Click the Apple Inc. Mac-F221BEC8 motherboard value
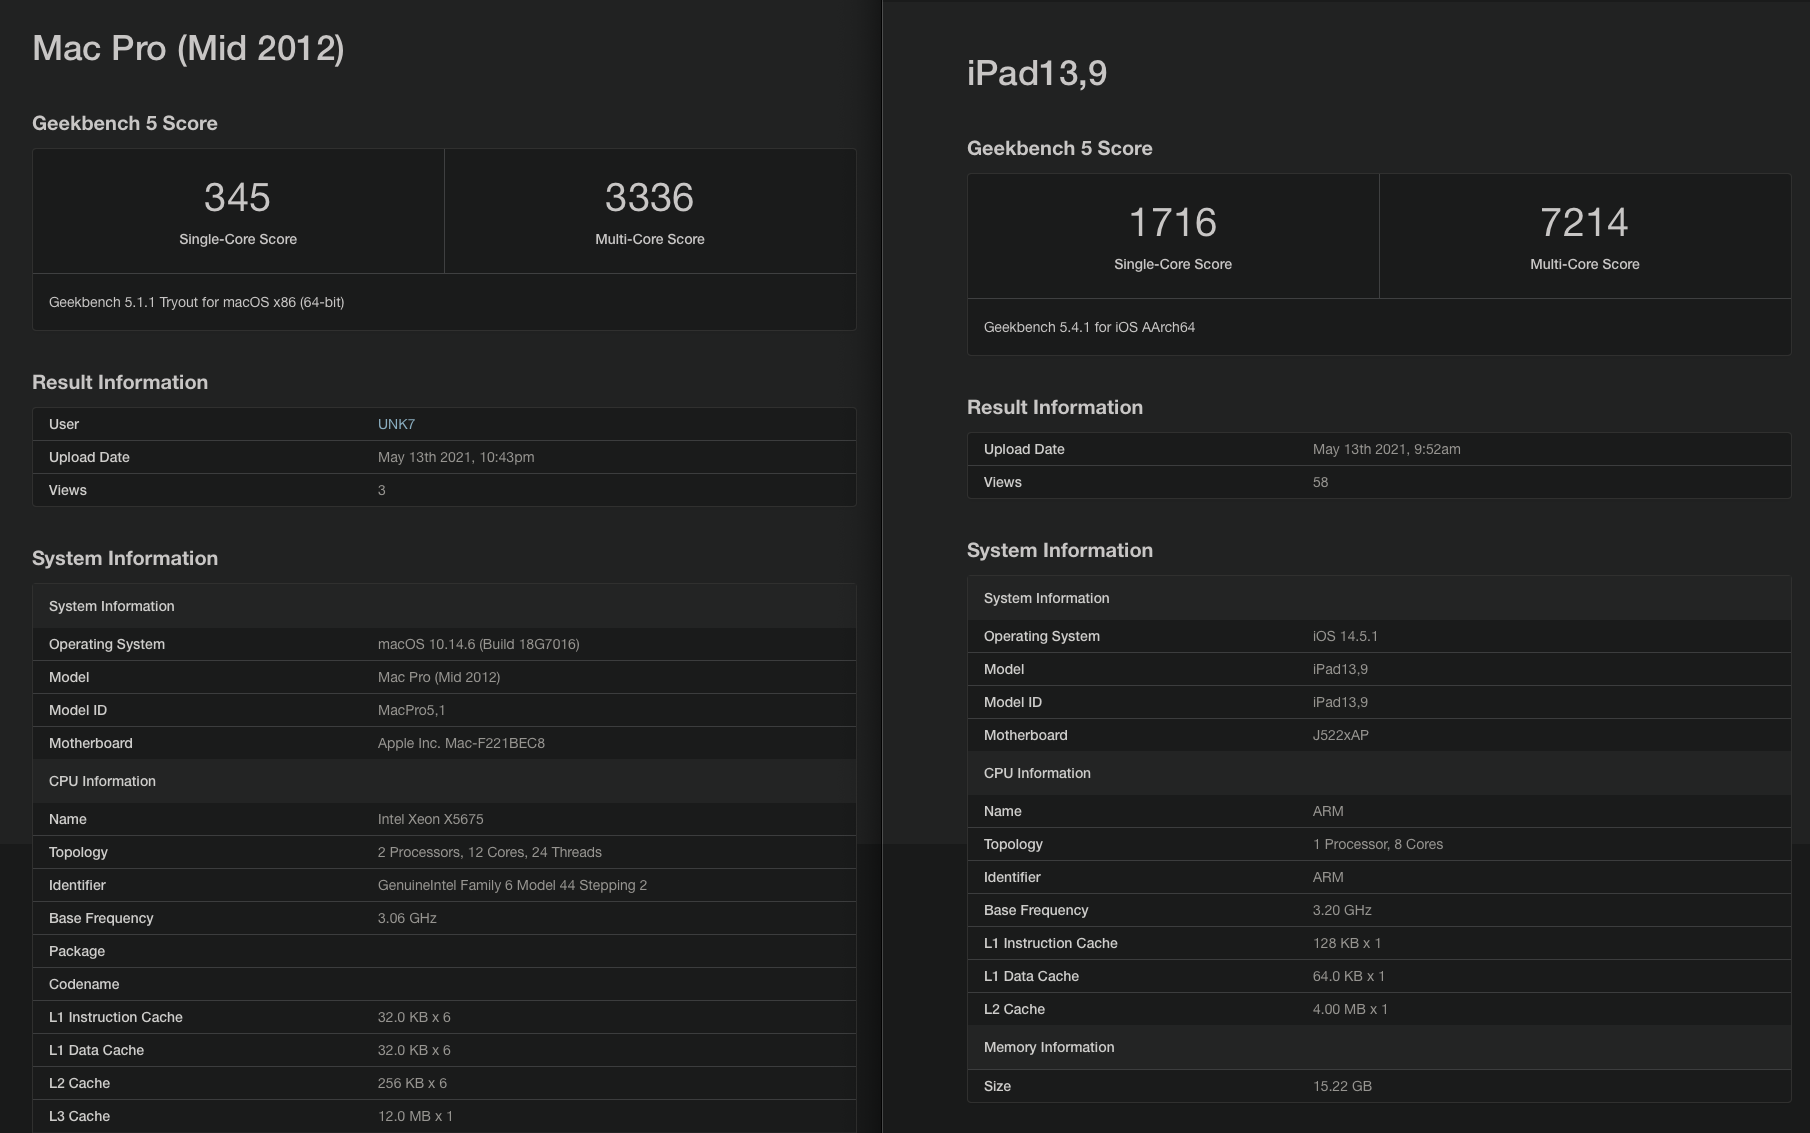Image resolution: width=1810 pixels, height=1133 pixels. point(461,743)
